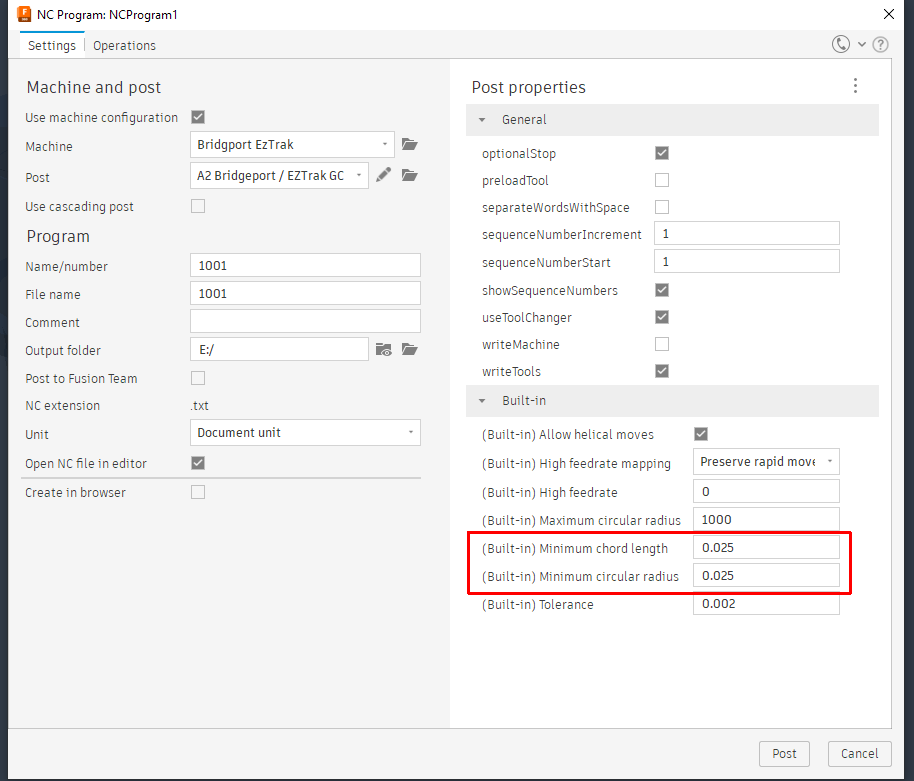Open High feedrate mapping dropdown
Image resolution: width=914 pixels, height=781 pixels.
(765, 461)
